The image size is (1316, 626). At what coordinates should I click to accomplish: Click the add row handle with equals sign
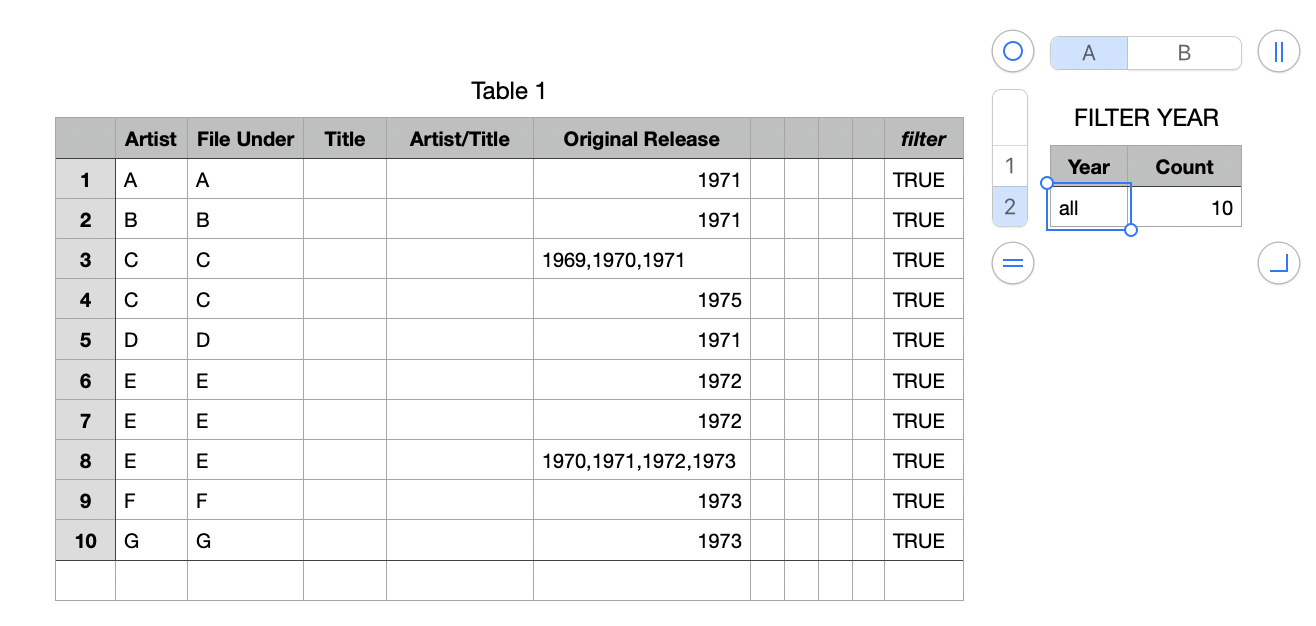1013,264
